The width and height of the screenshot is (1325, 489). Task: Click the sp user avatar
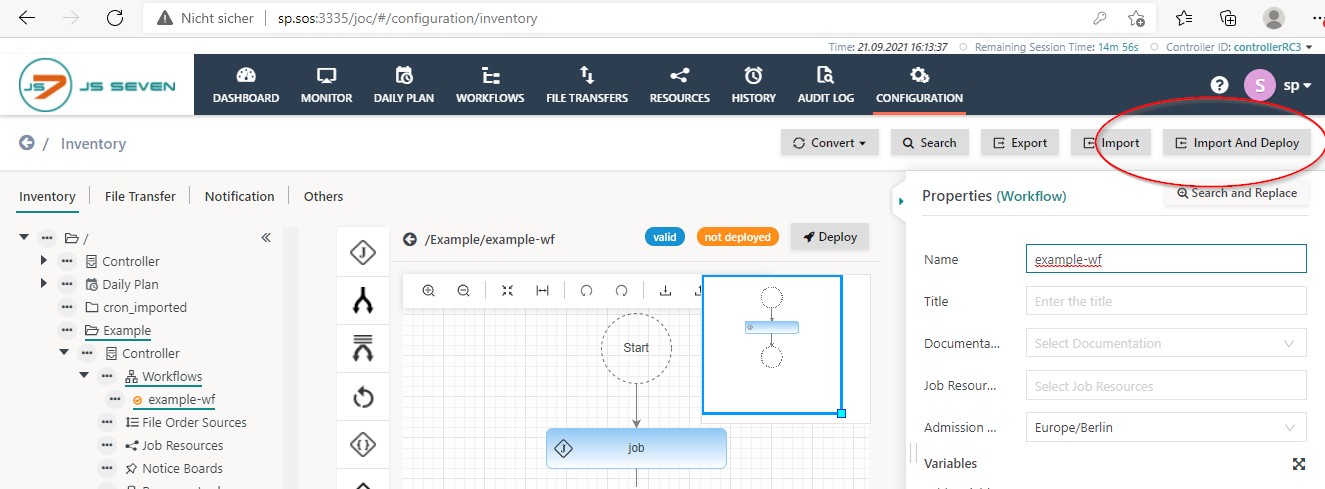point(1260,85)
